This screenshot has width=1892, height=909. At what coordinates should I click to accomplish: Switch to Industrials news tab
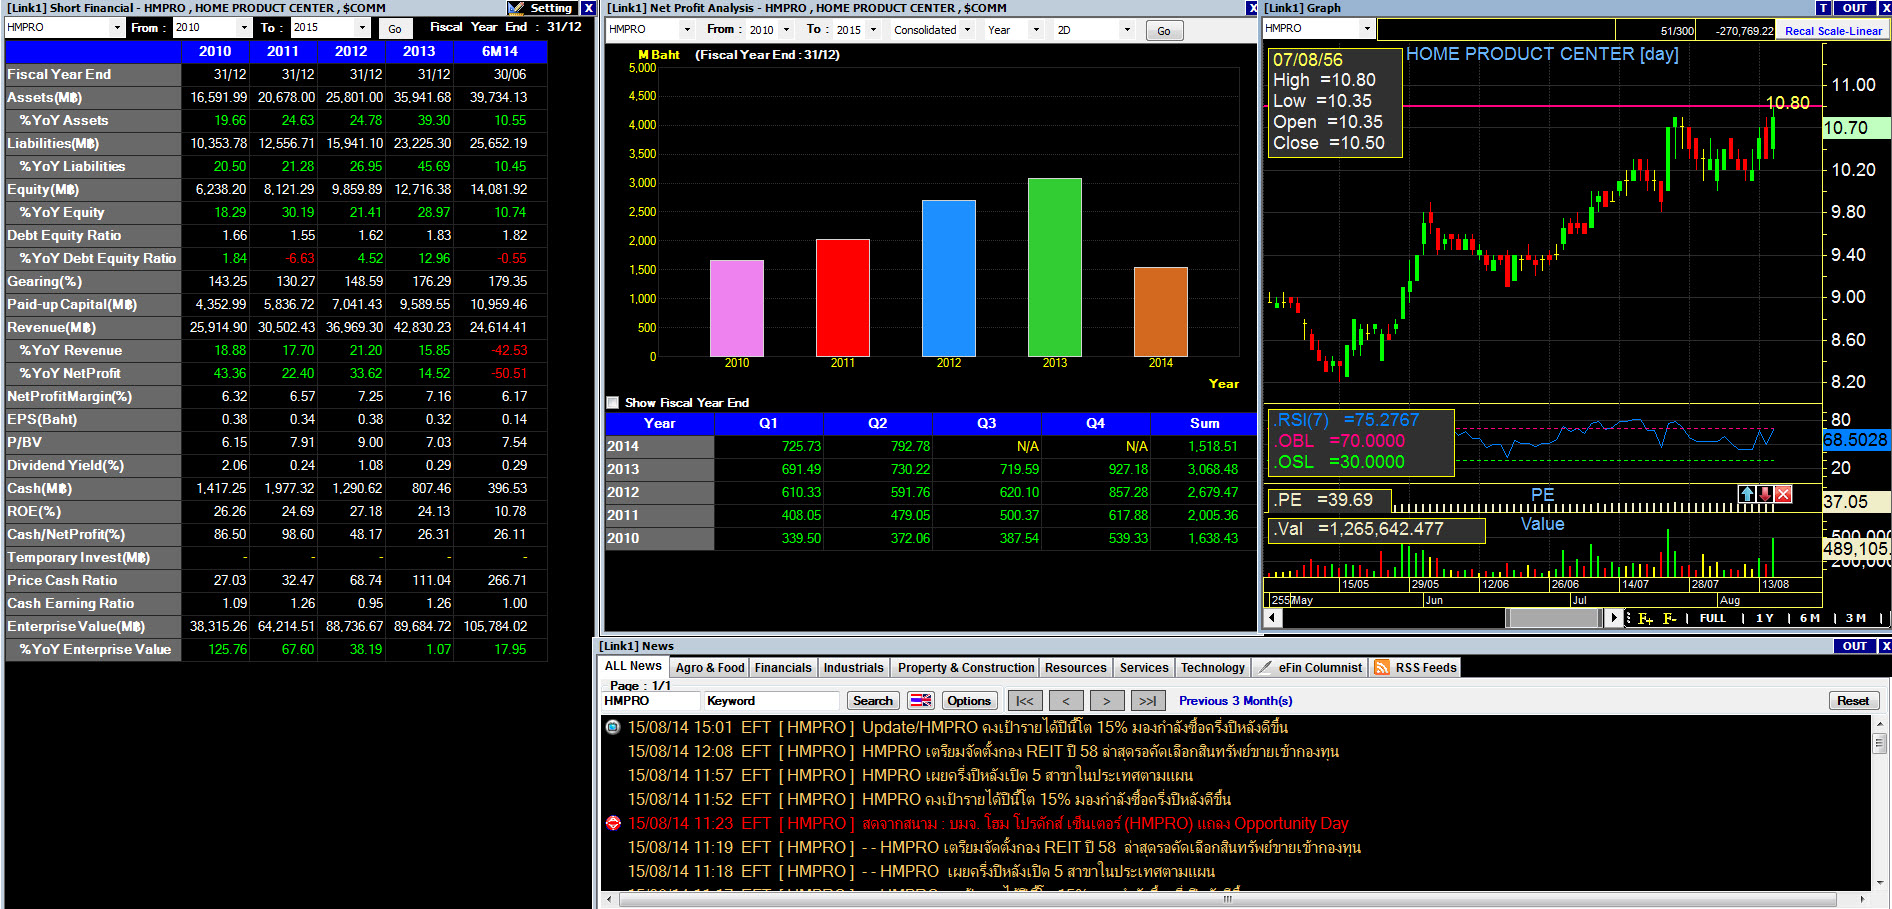click(x=854, y=668)
